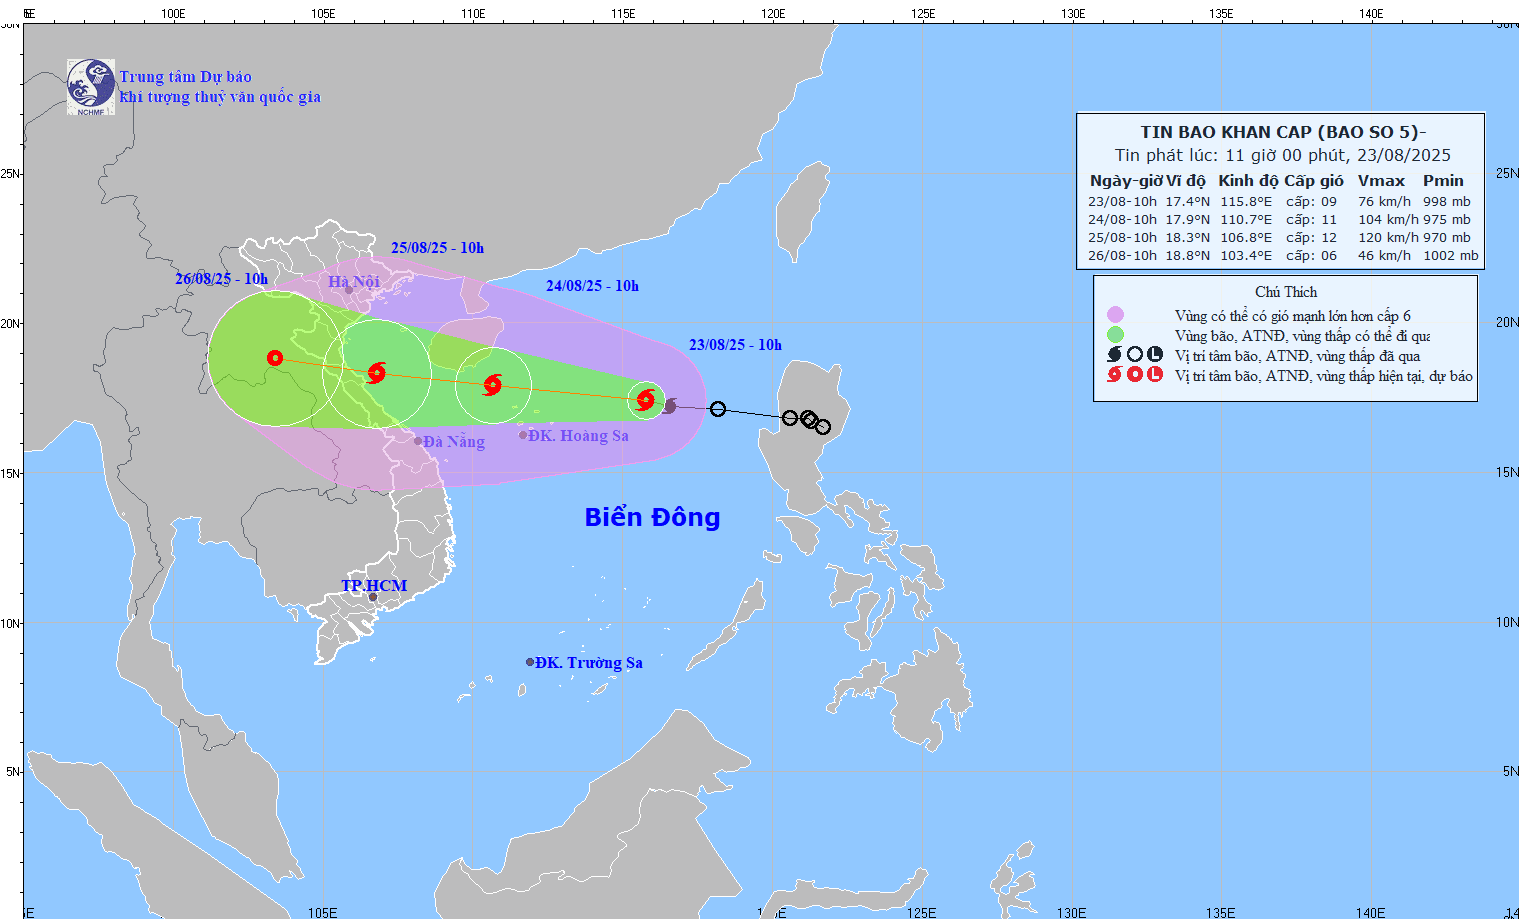Click the green circle swatch in the legend
The image size is (1519, 919).
pyautogui.click(x=1115, y=335)
